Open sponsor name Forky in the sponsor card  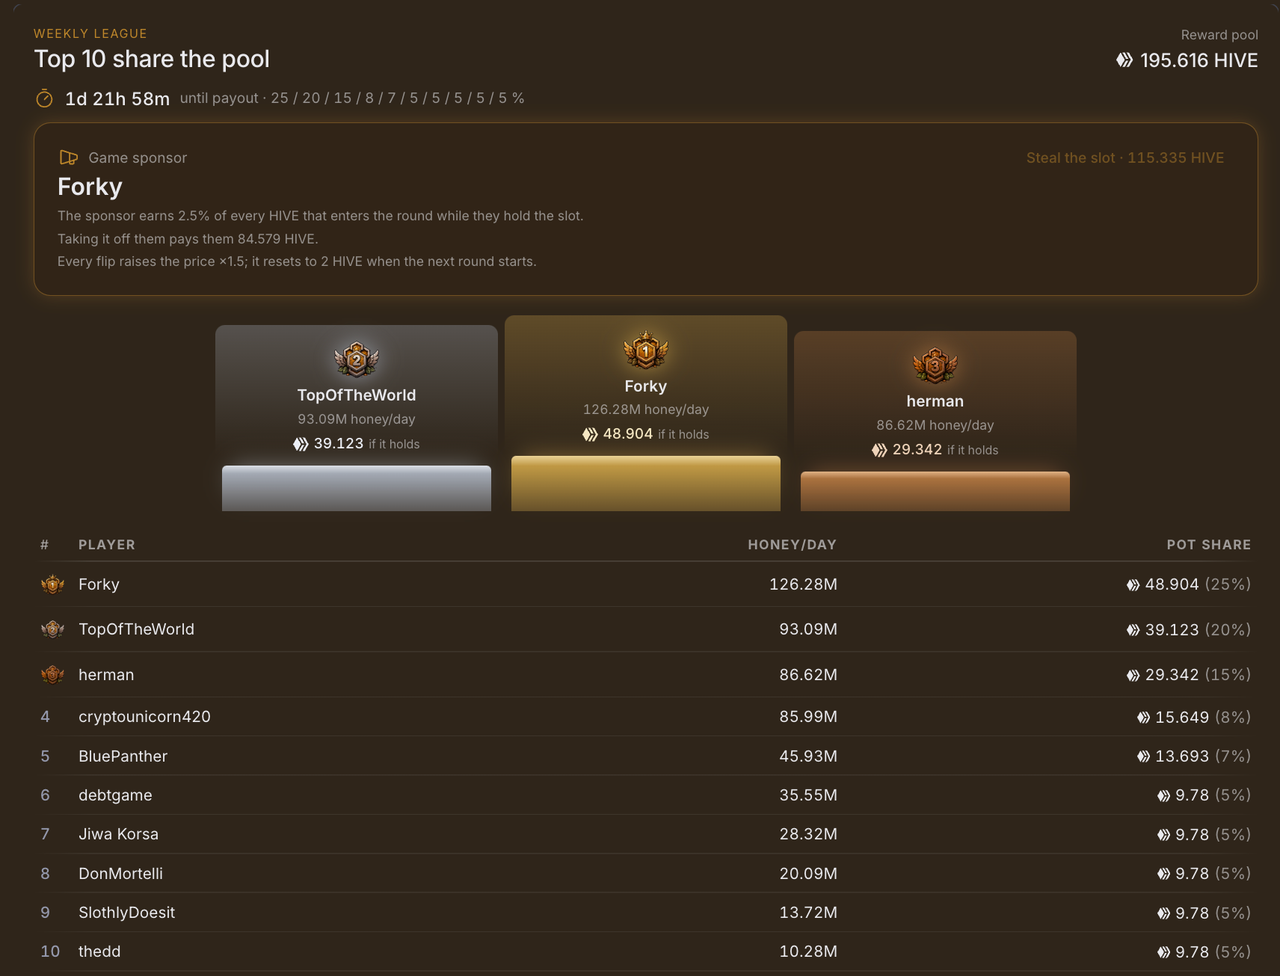pos(90,187)
